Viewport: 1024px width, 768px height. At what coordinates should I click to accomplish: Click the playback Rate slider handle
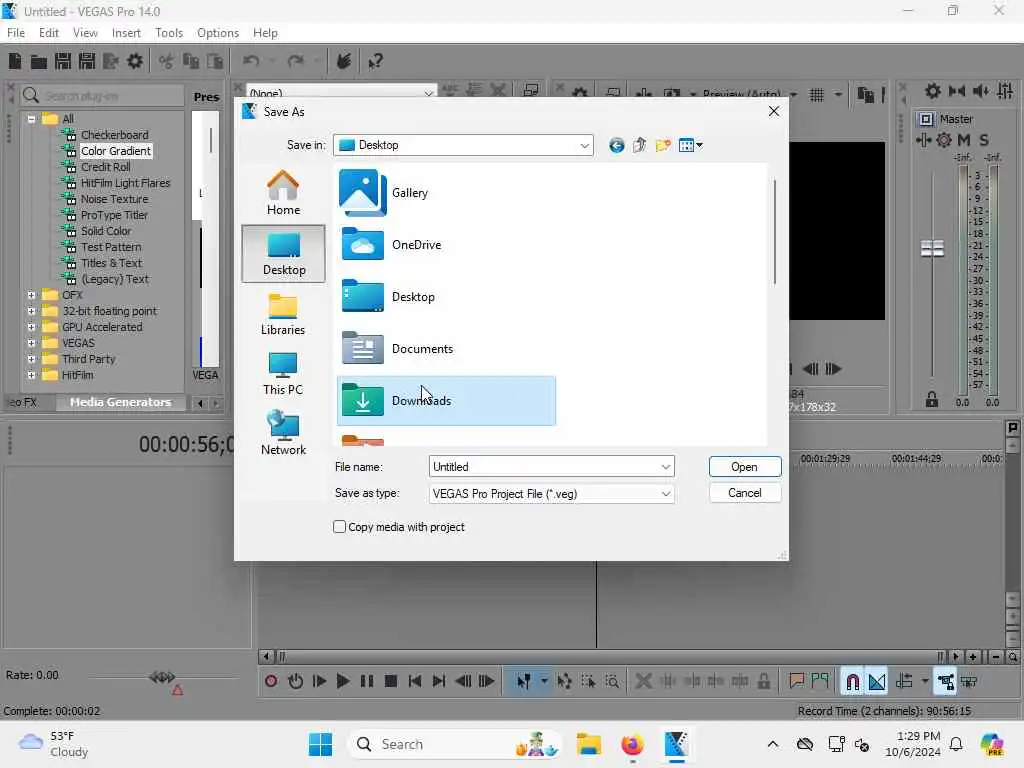click(x=162, y=677)
